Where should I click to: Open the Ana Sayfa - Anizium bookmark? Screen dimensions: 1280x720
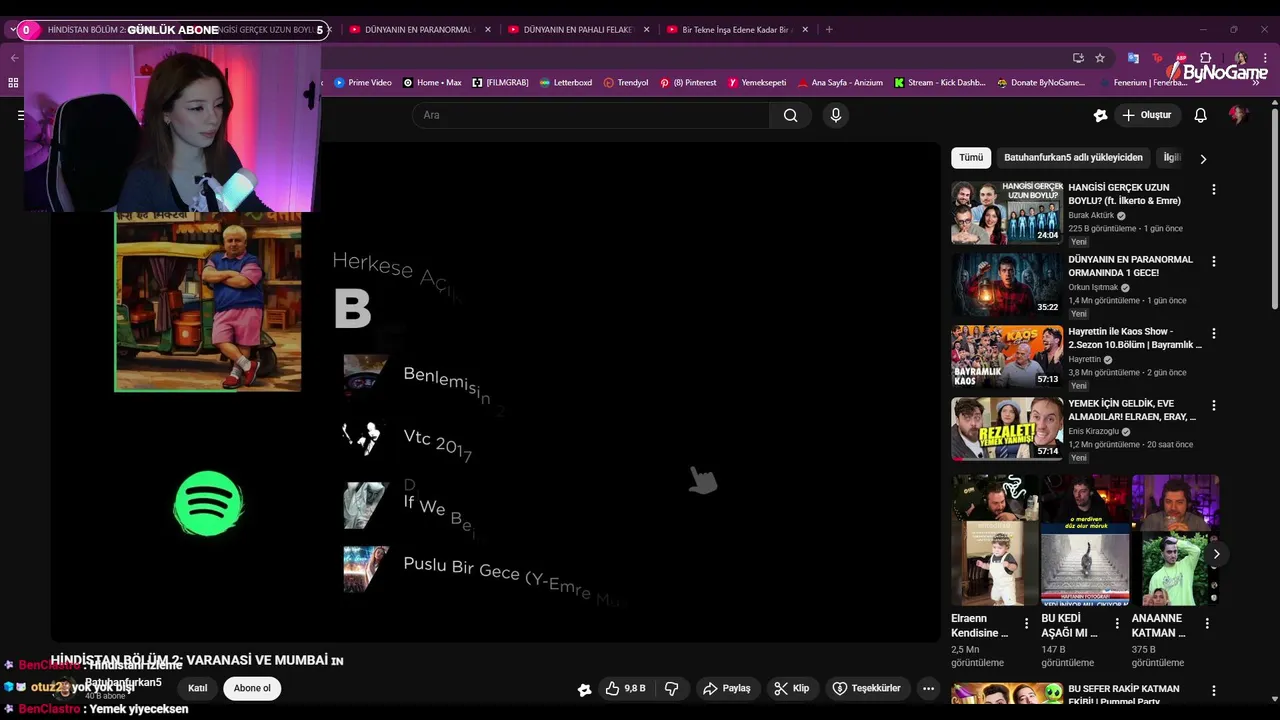point(840,83)
